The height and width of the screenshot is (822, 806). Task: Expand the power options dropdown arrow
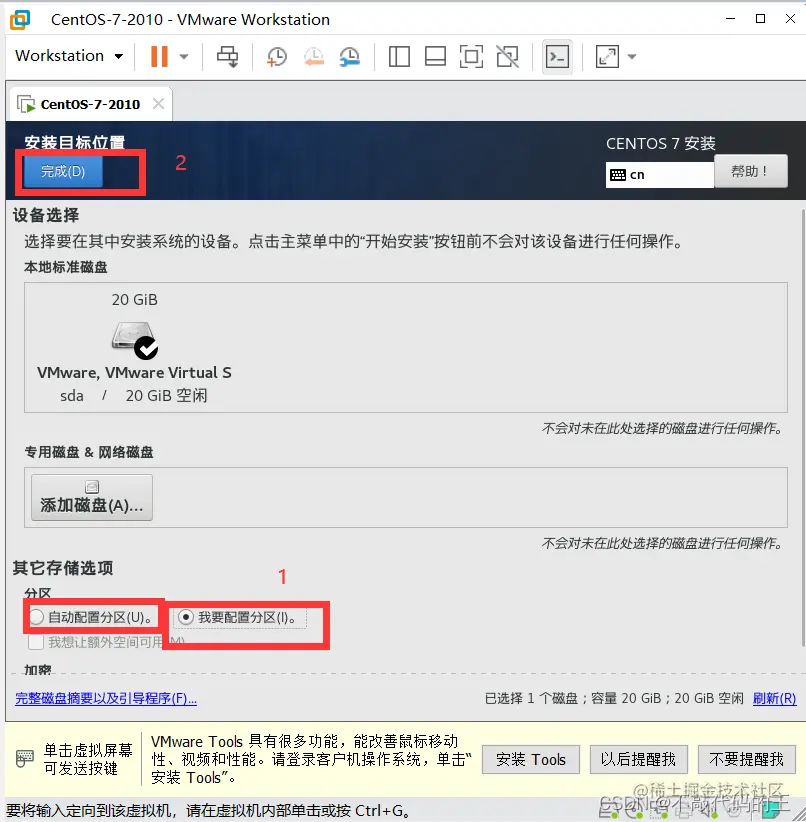[x=184, y=57]
